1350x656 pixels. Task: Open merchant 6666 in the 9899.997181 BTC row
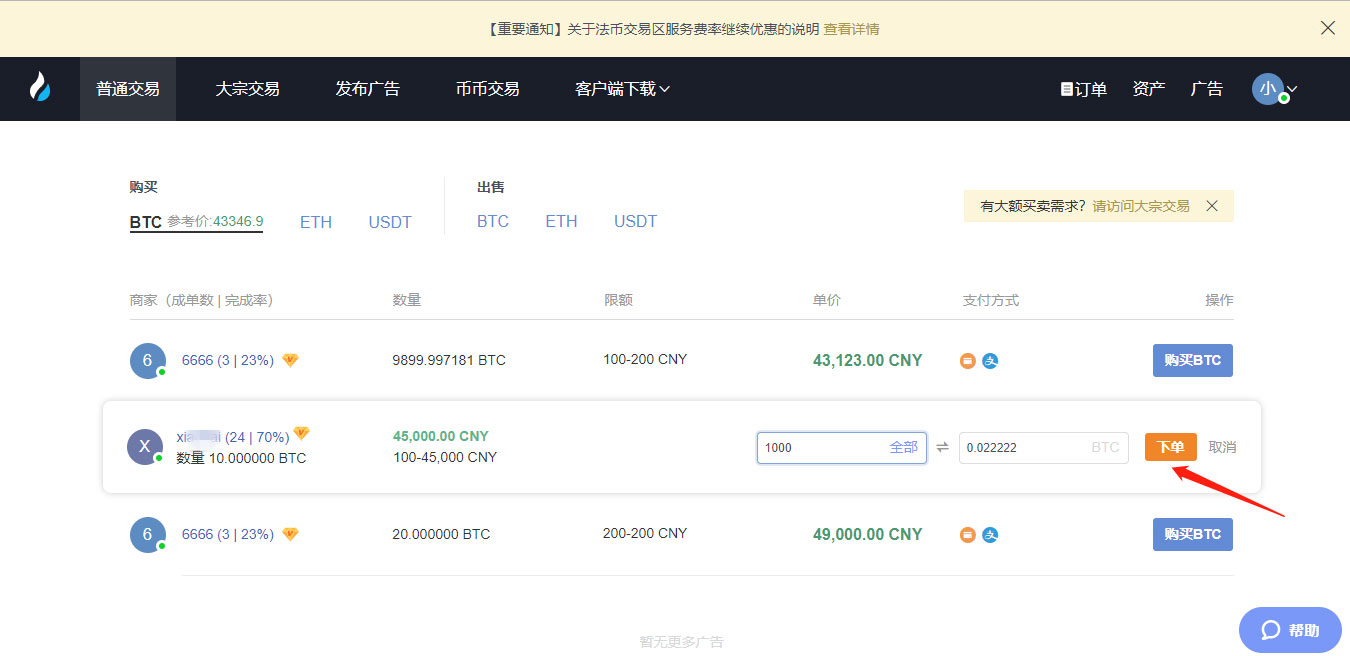[x=228, y=360]
